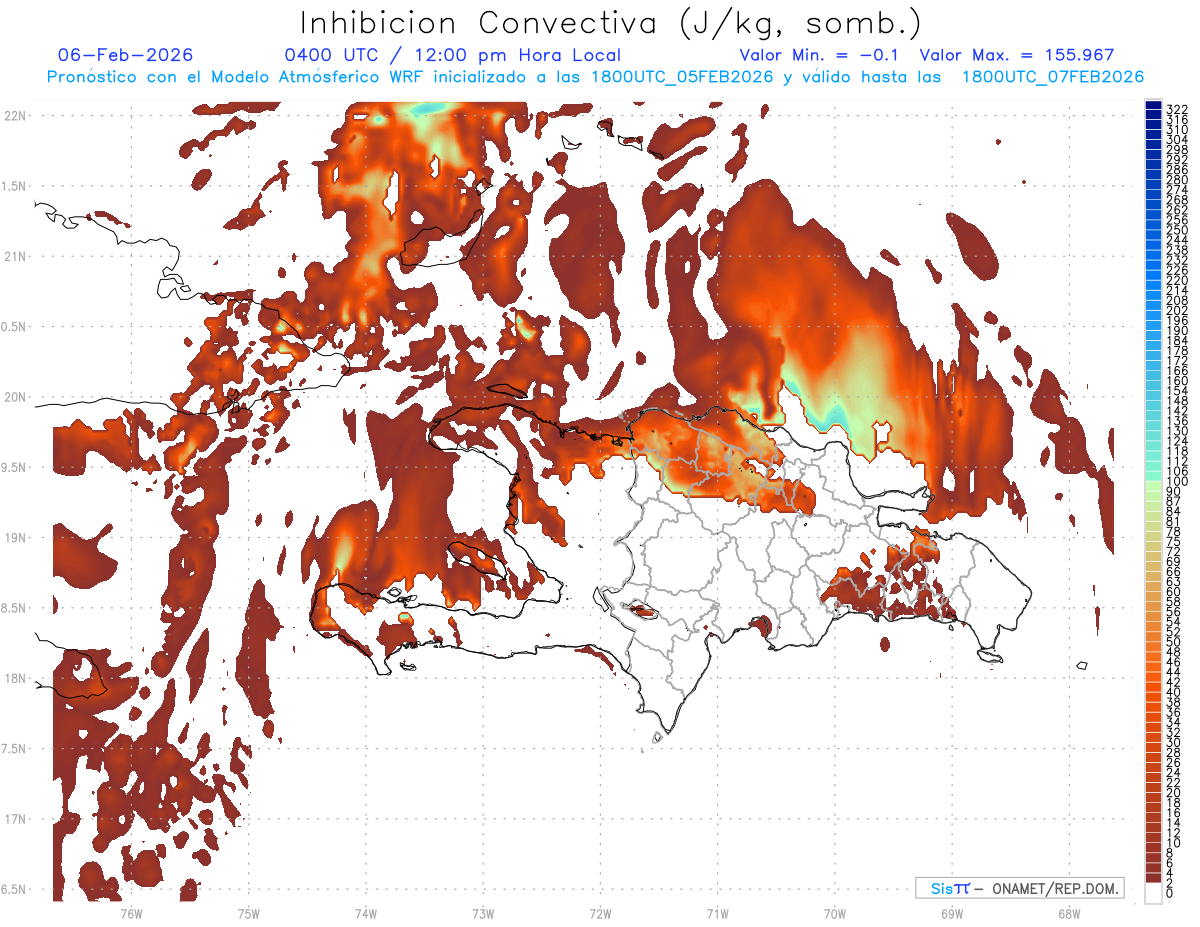The width and height of the screenshot is (1200, 927).
Task: Click the 'Valor Max. = 155.967' readout
Action: [x=1017, y=55]
